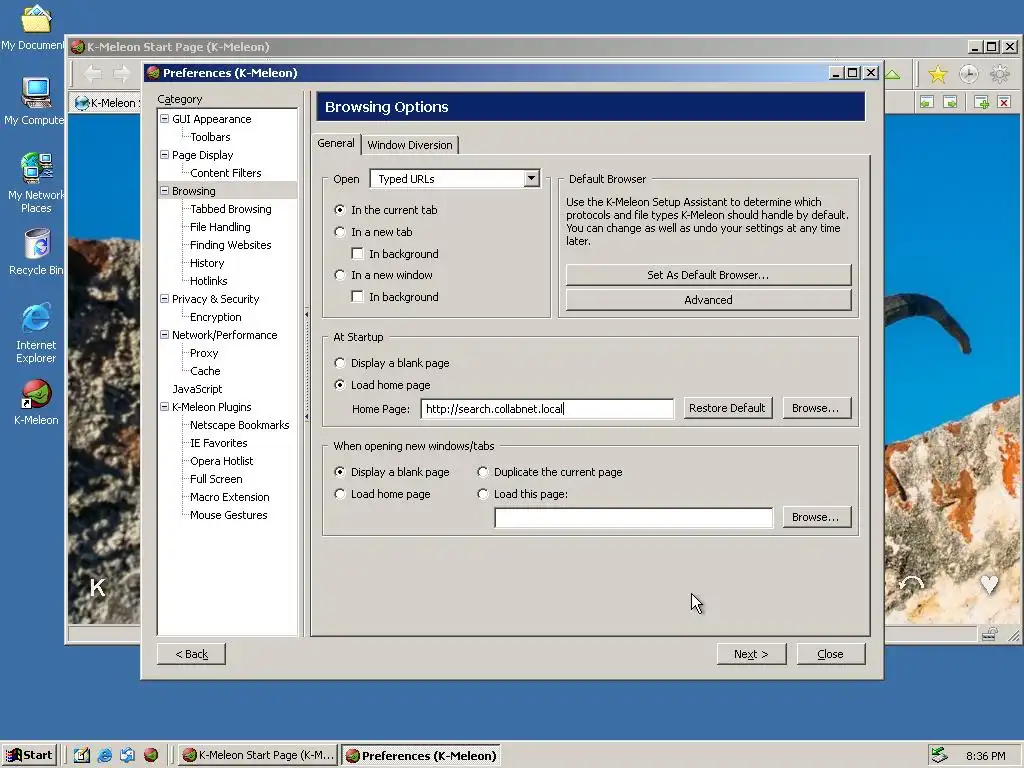
Task: Click Close button in Preferences
Action: 831,654
